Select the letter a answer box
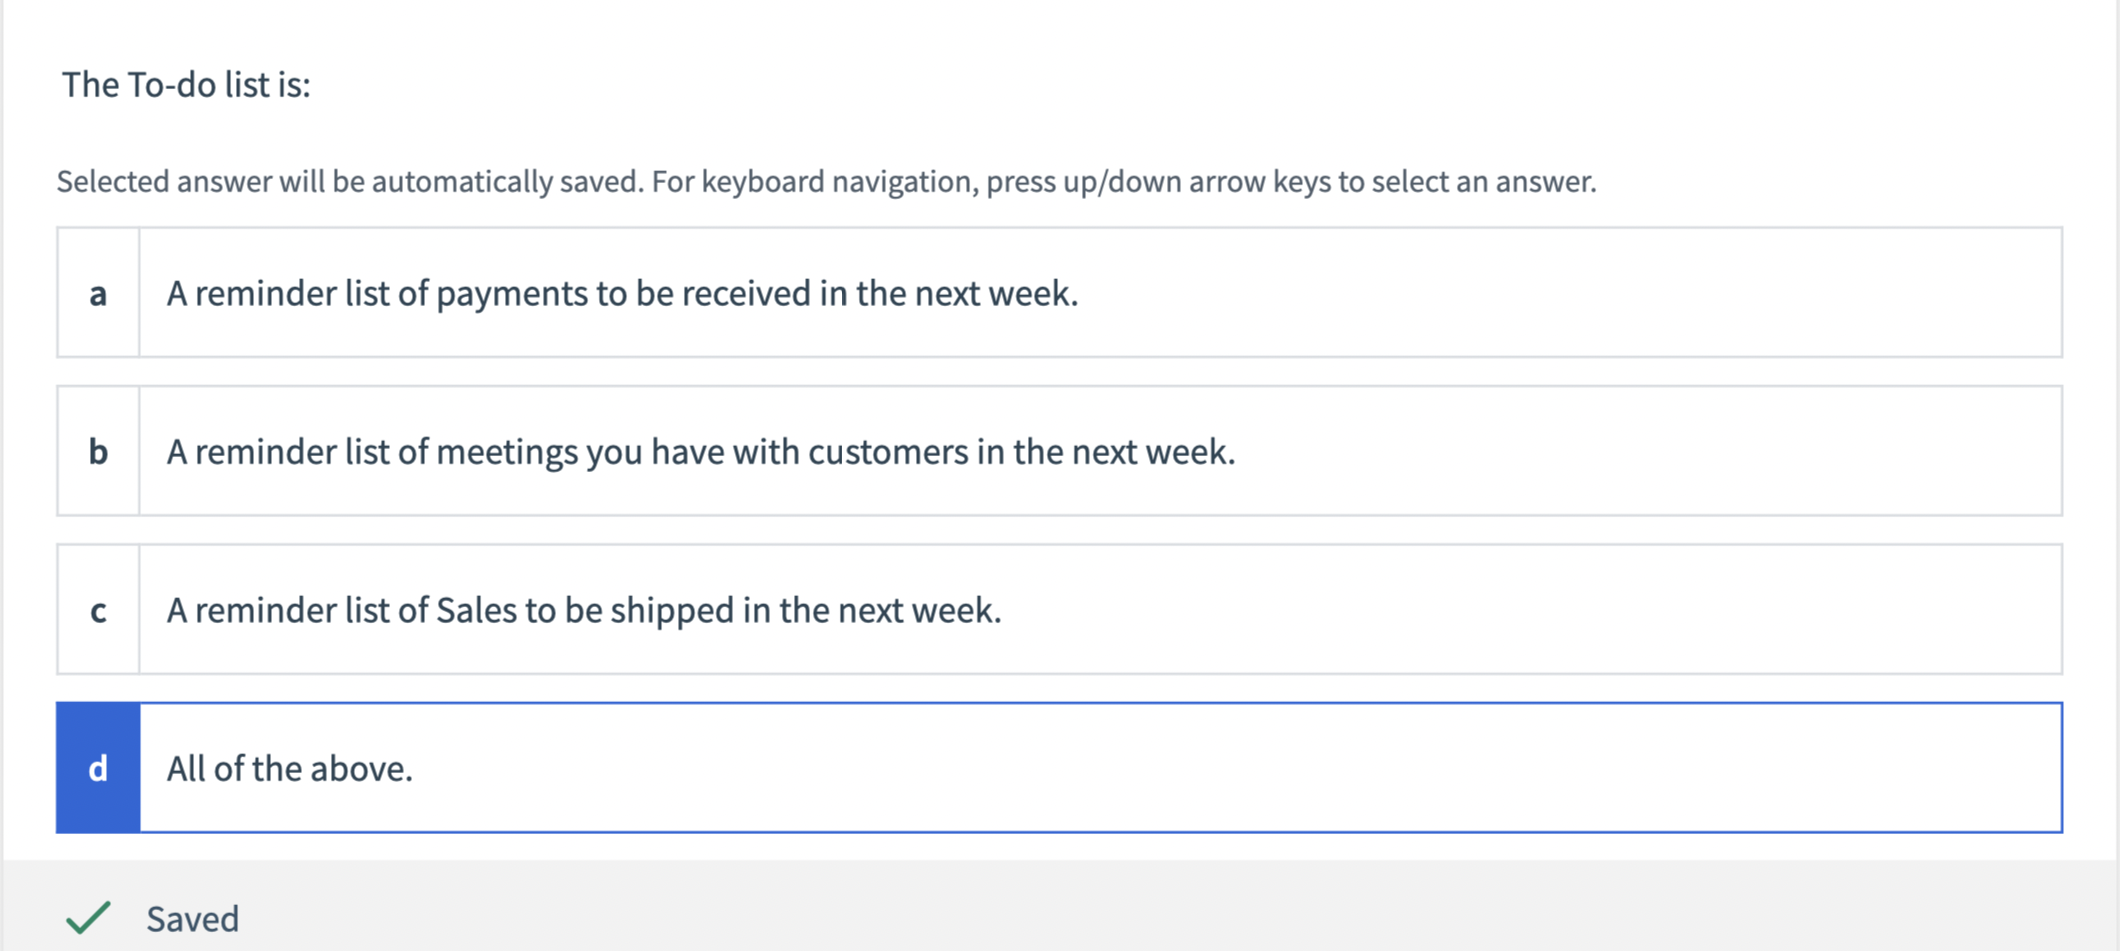 click(x=98, y=293)
